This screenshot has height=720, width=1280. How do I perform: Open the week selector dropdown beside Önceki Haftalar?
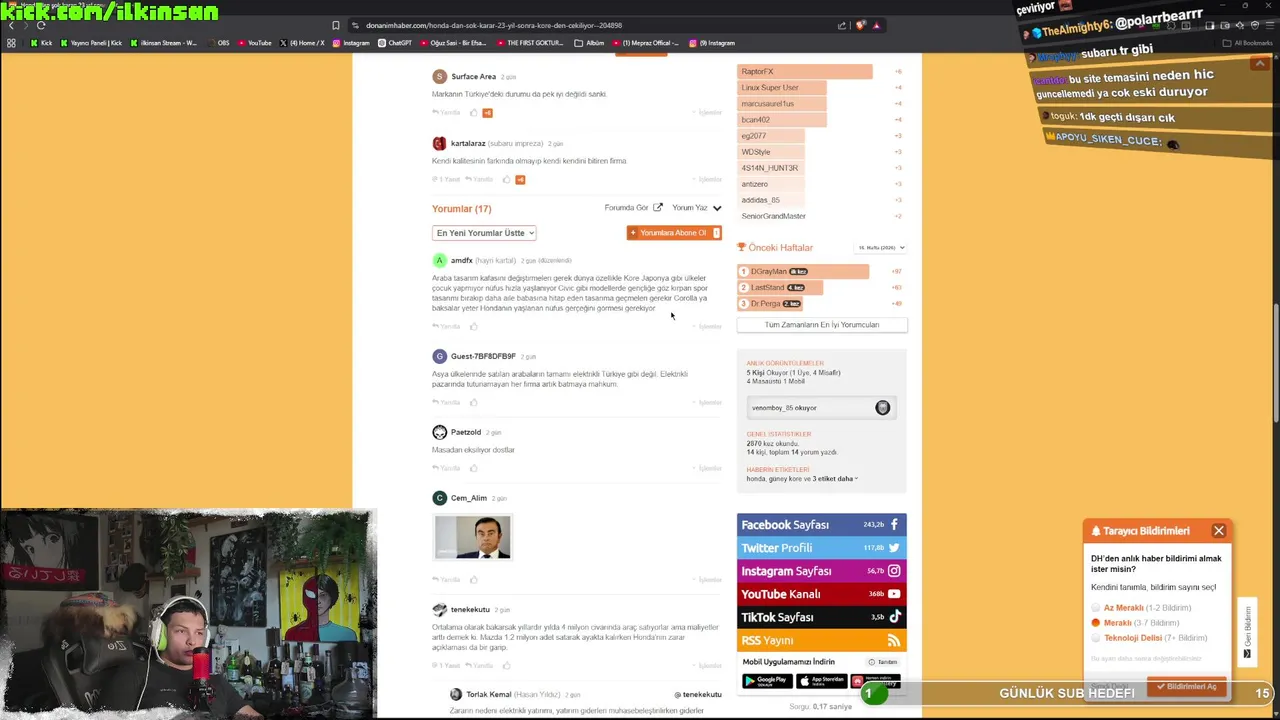(880, 247)
